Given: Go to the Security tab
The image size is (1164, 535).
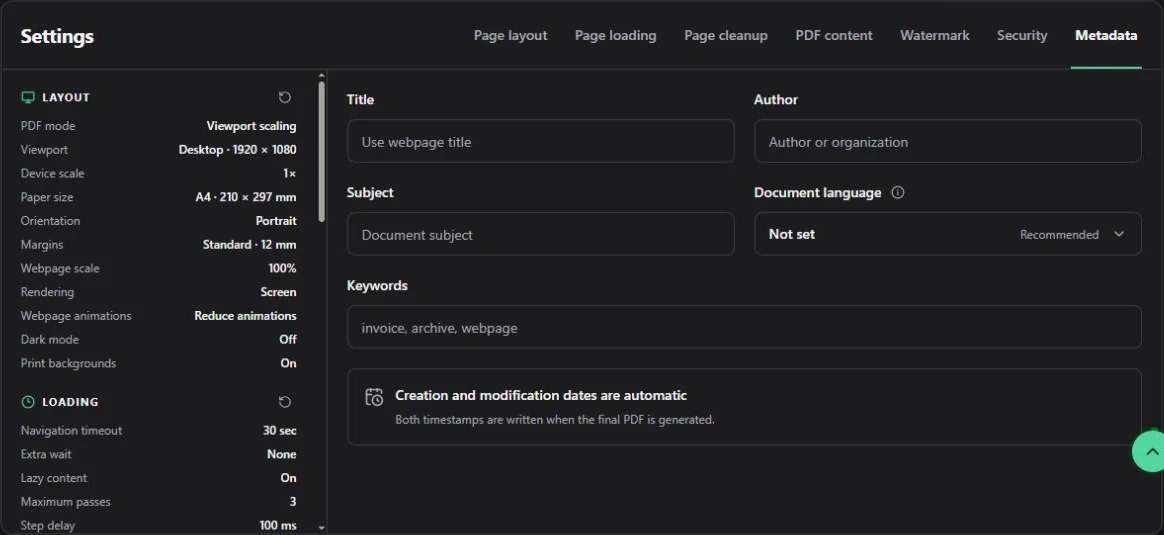Looking at the screenshot, I should point(1022,35).
